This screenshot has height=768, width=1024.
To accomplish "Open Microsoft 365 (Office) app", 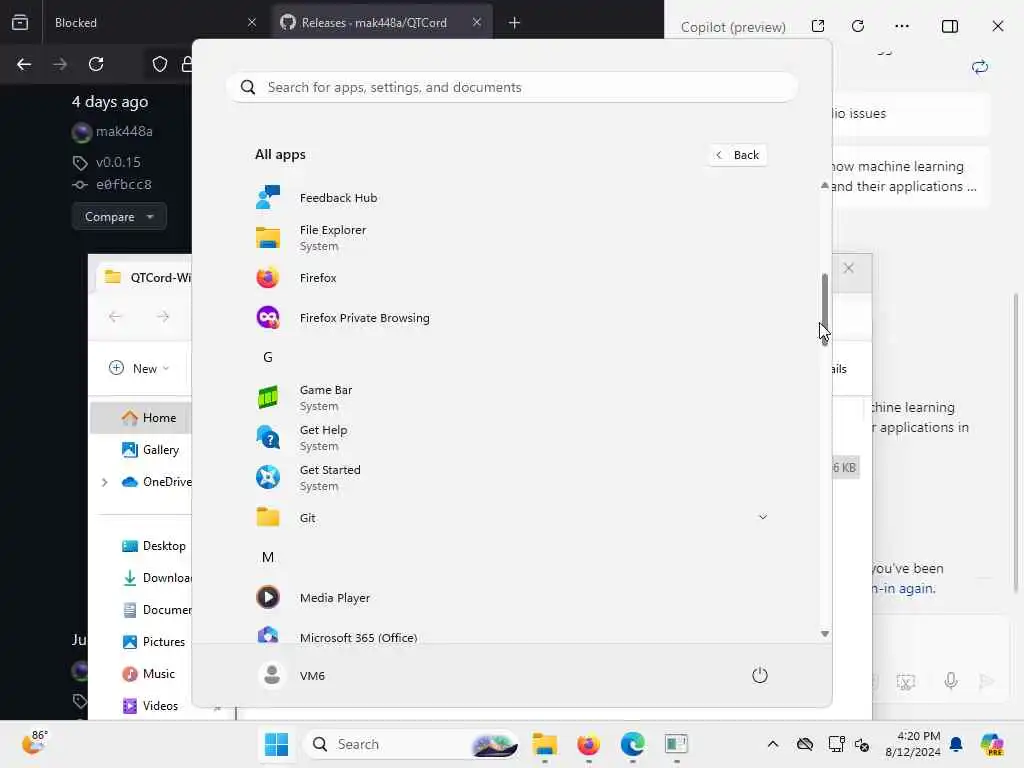I will (511, 635).
